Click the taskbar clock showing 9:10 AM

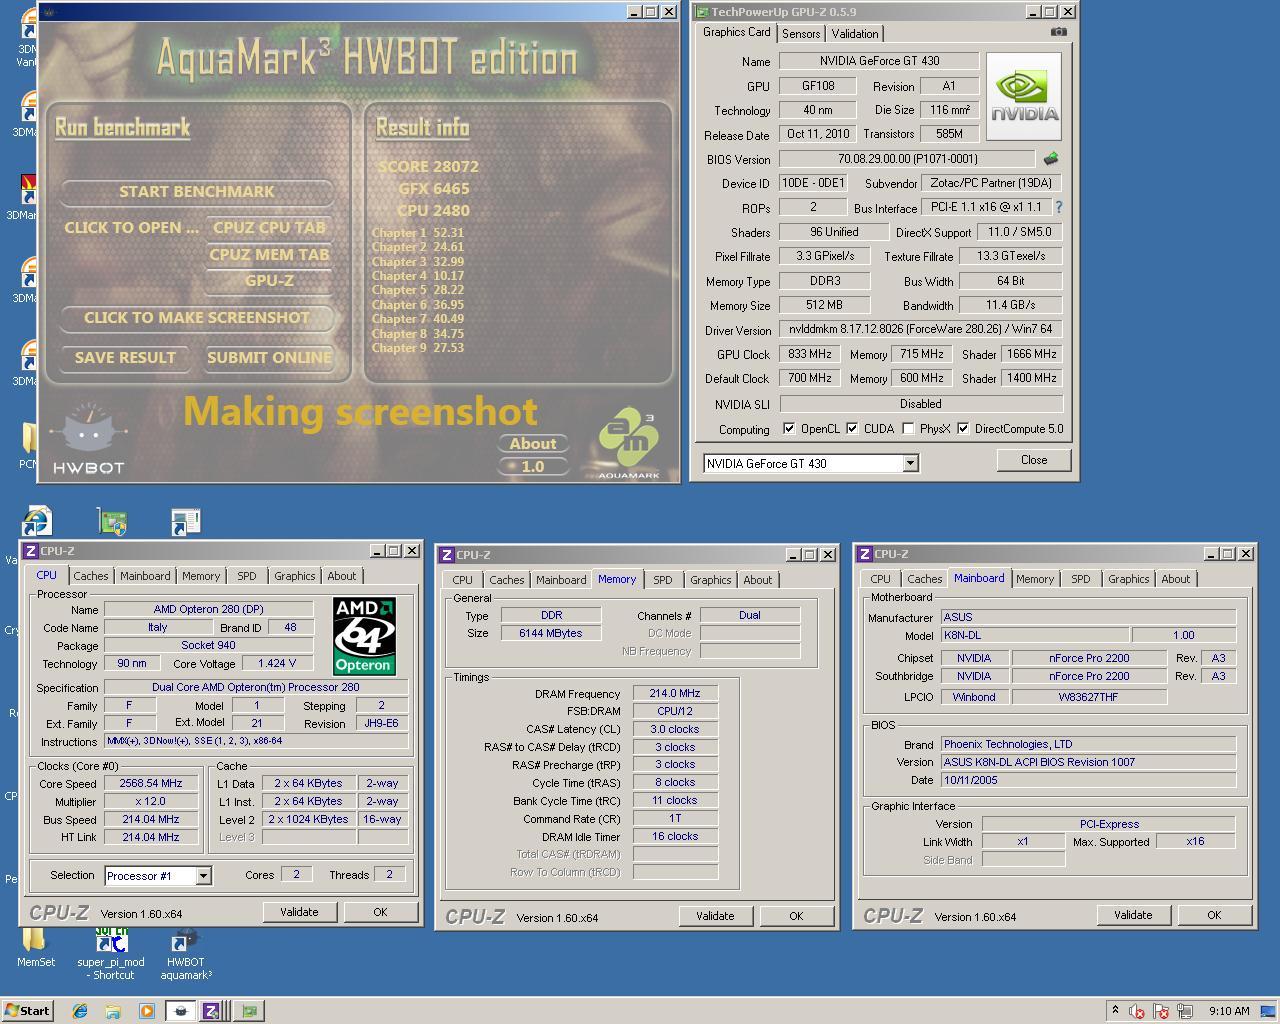[1229, 1011]
